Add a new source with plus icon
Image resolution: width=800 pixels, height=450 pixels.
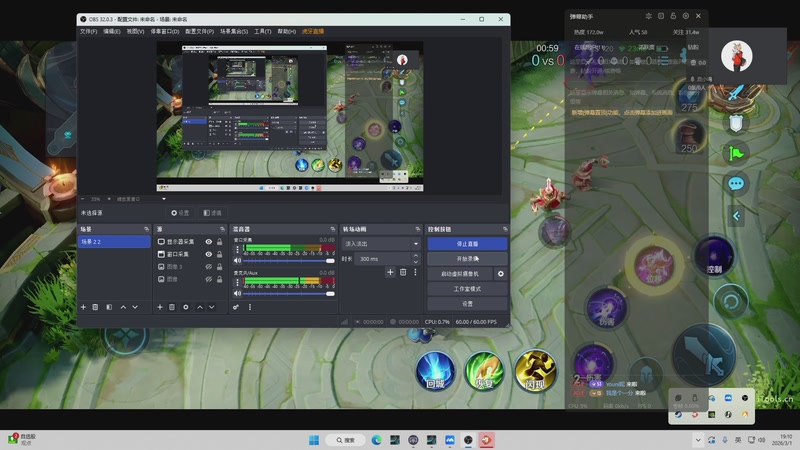(160, 307)
